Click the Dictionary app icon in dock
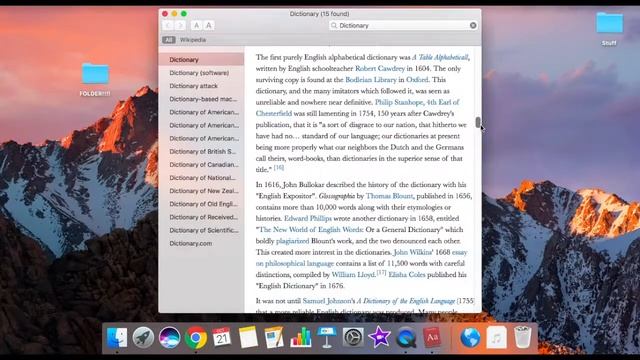 coord(432,338)
